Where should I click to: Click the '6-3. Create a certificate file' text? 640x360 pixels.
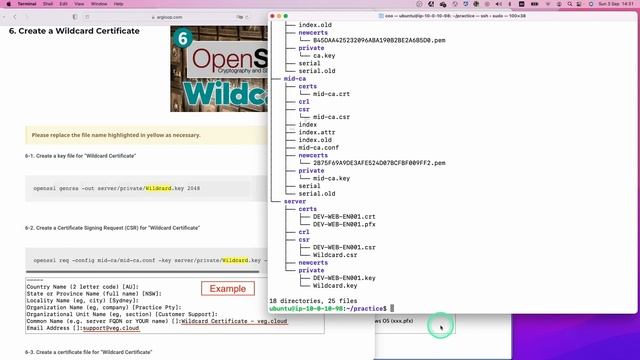[x=88, y=352]
